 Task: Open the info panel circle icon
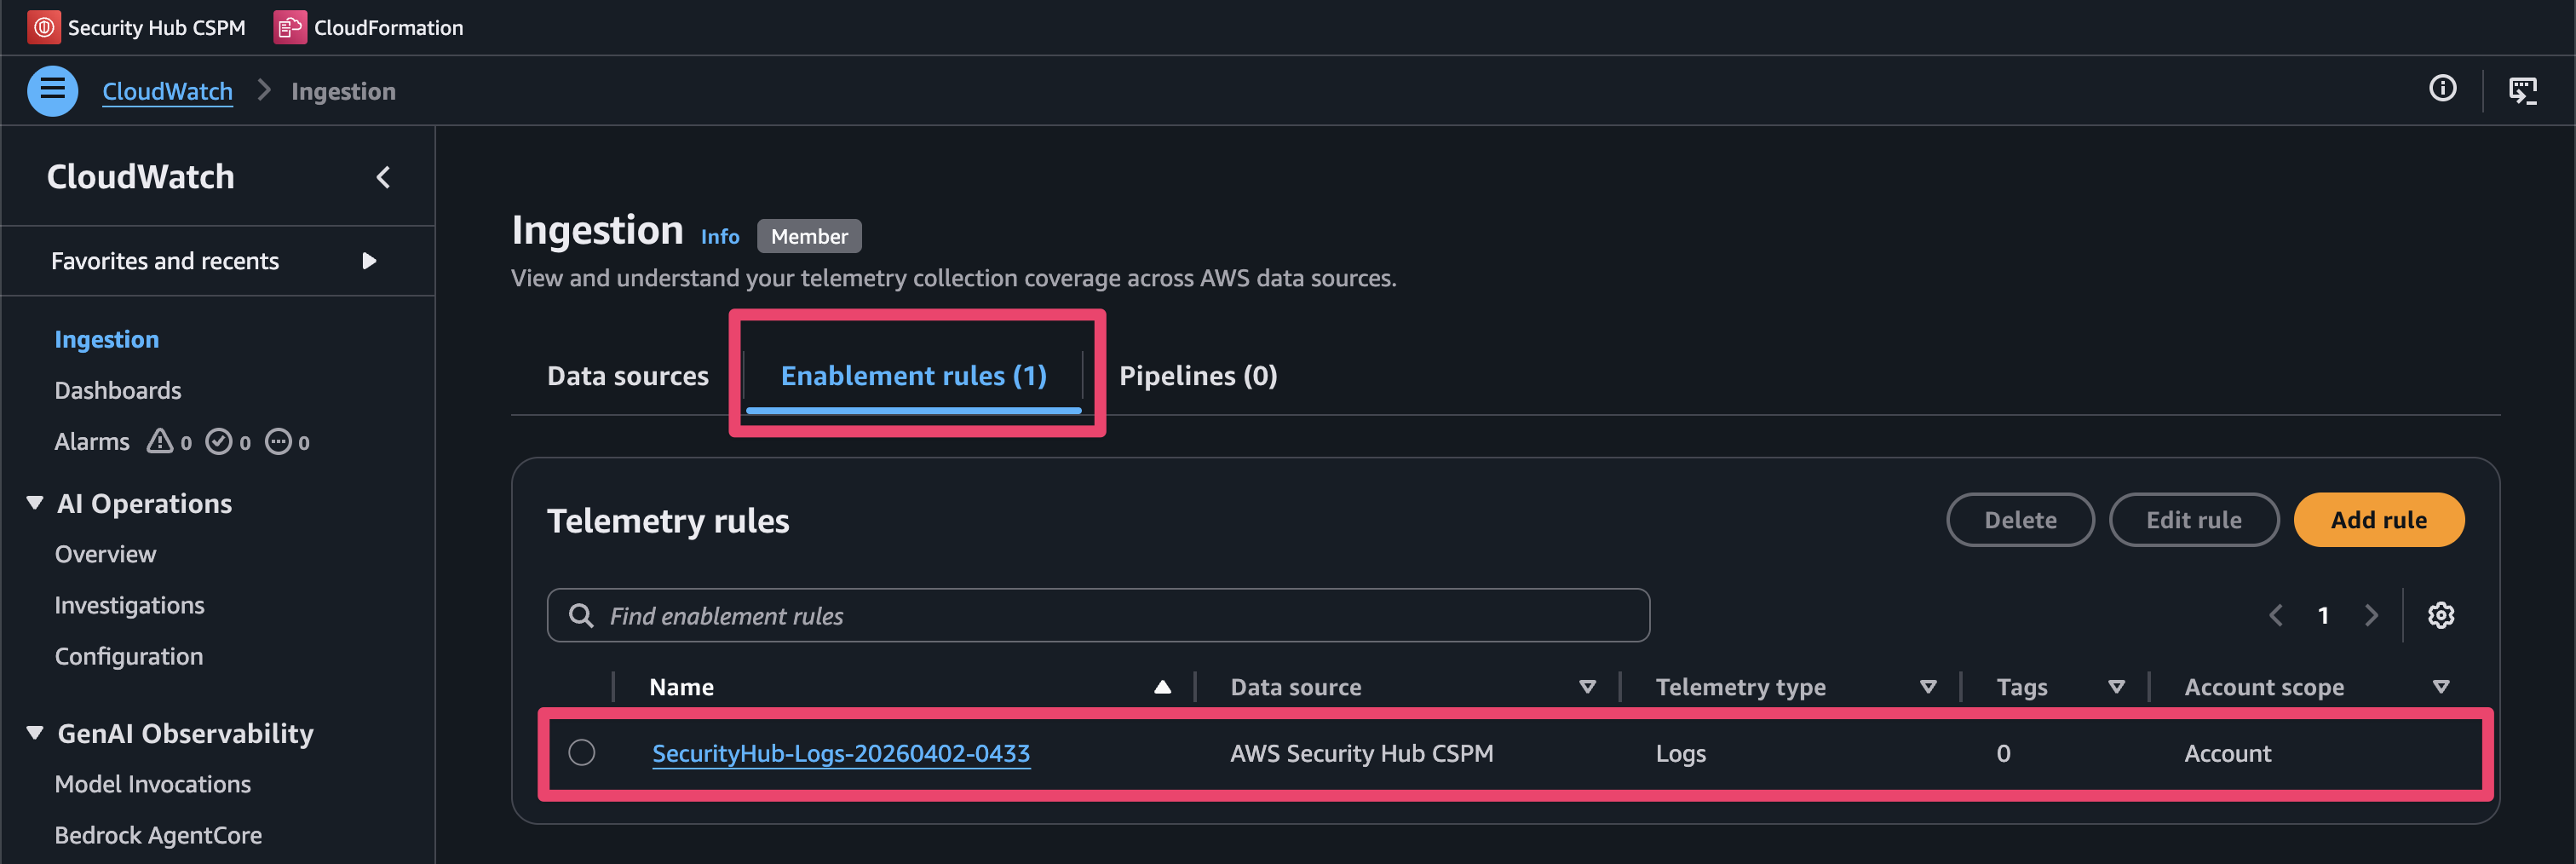[2442, 89]
